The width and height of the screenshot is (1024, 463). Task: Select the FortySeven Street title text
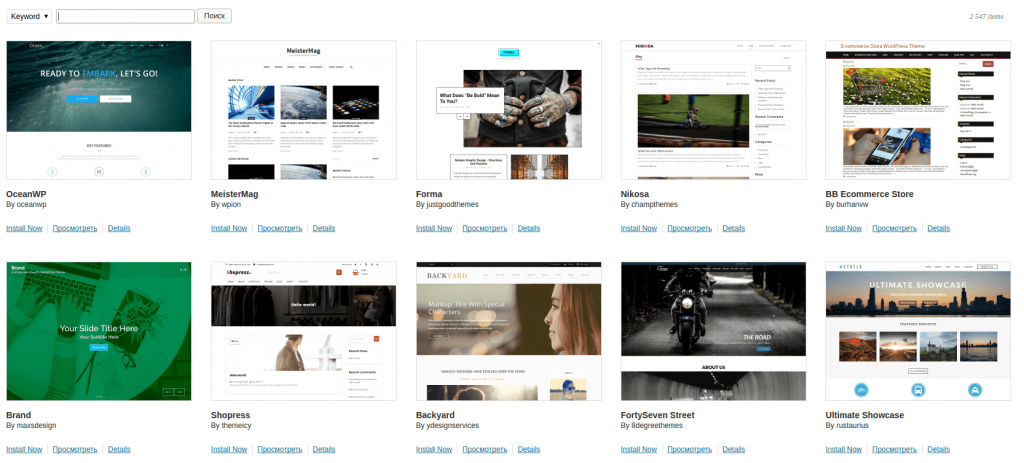[658, 415]
